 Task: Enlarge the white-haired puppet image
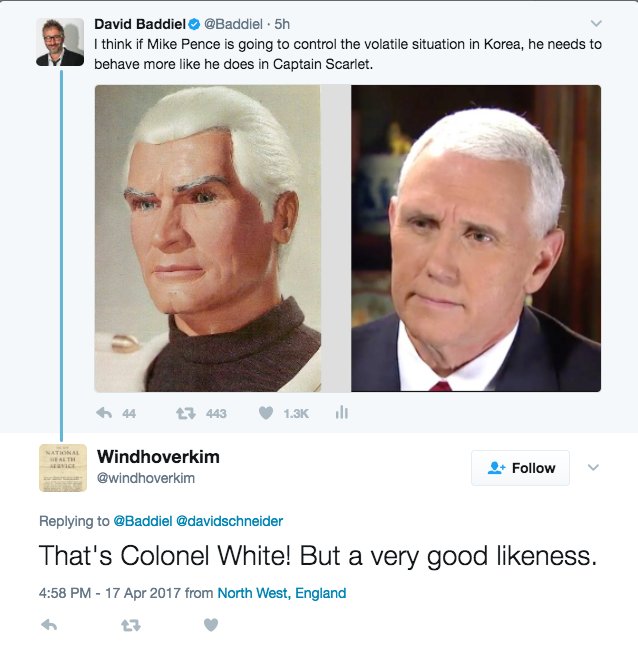click(x=208, y=238)
